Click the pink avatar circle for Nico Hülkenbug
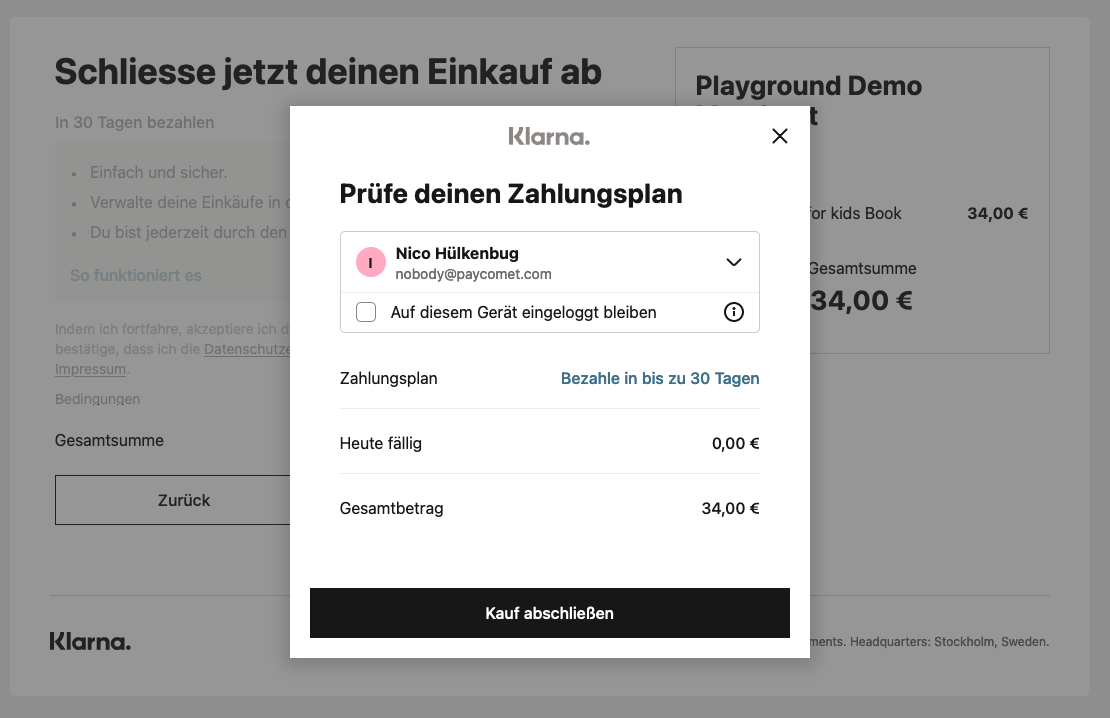 click(x=370, y=263)
